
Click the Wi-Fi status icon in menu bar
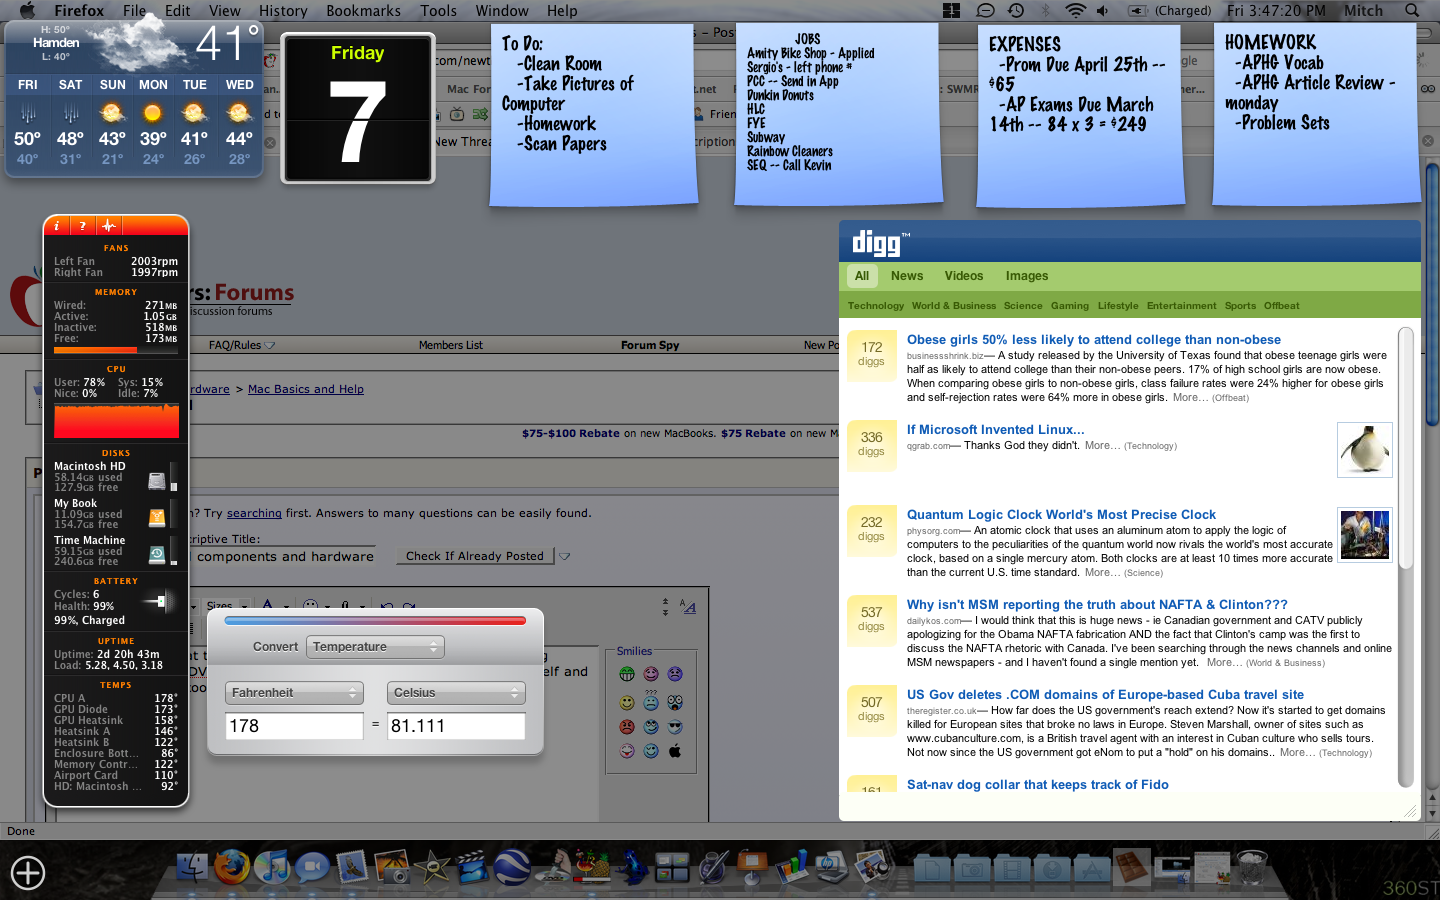pos(1076,10)
